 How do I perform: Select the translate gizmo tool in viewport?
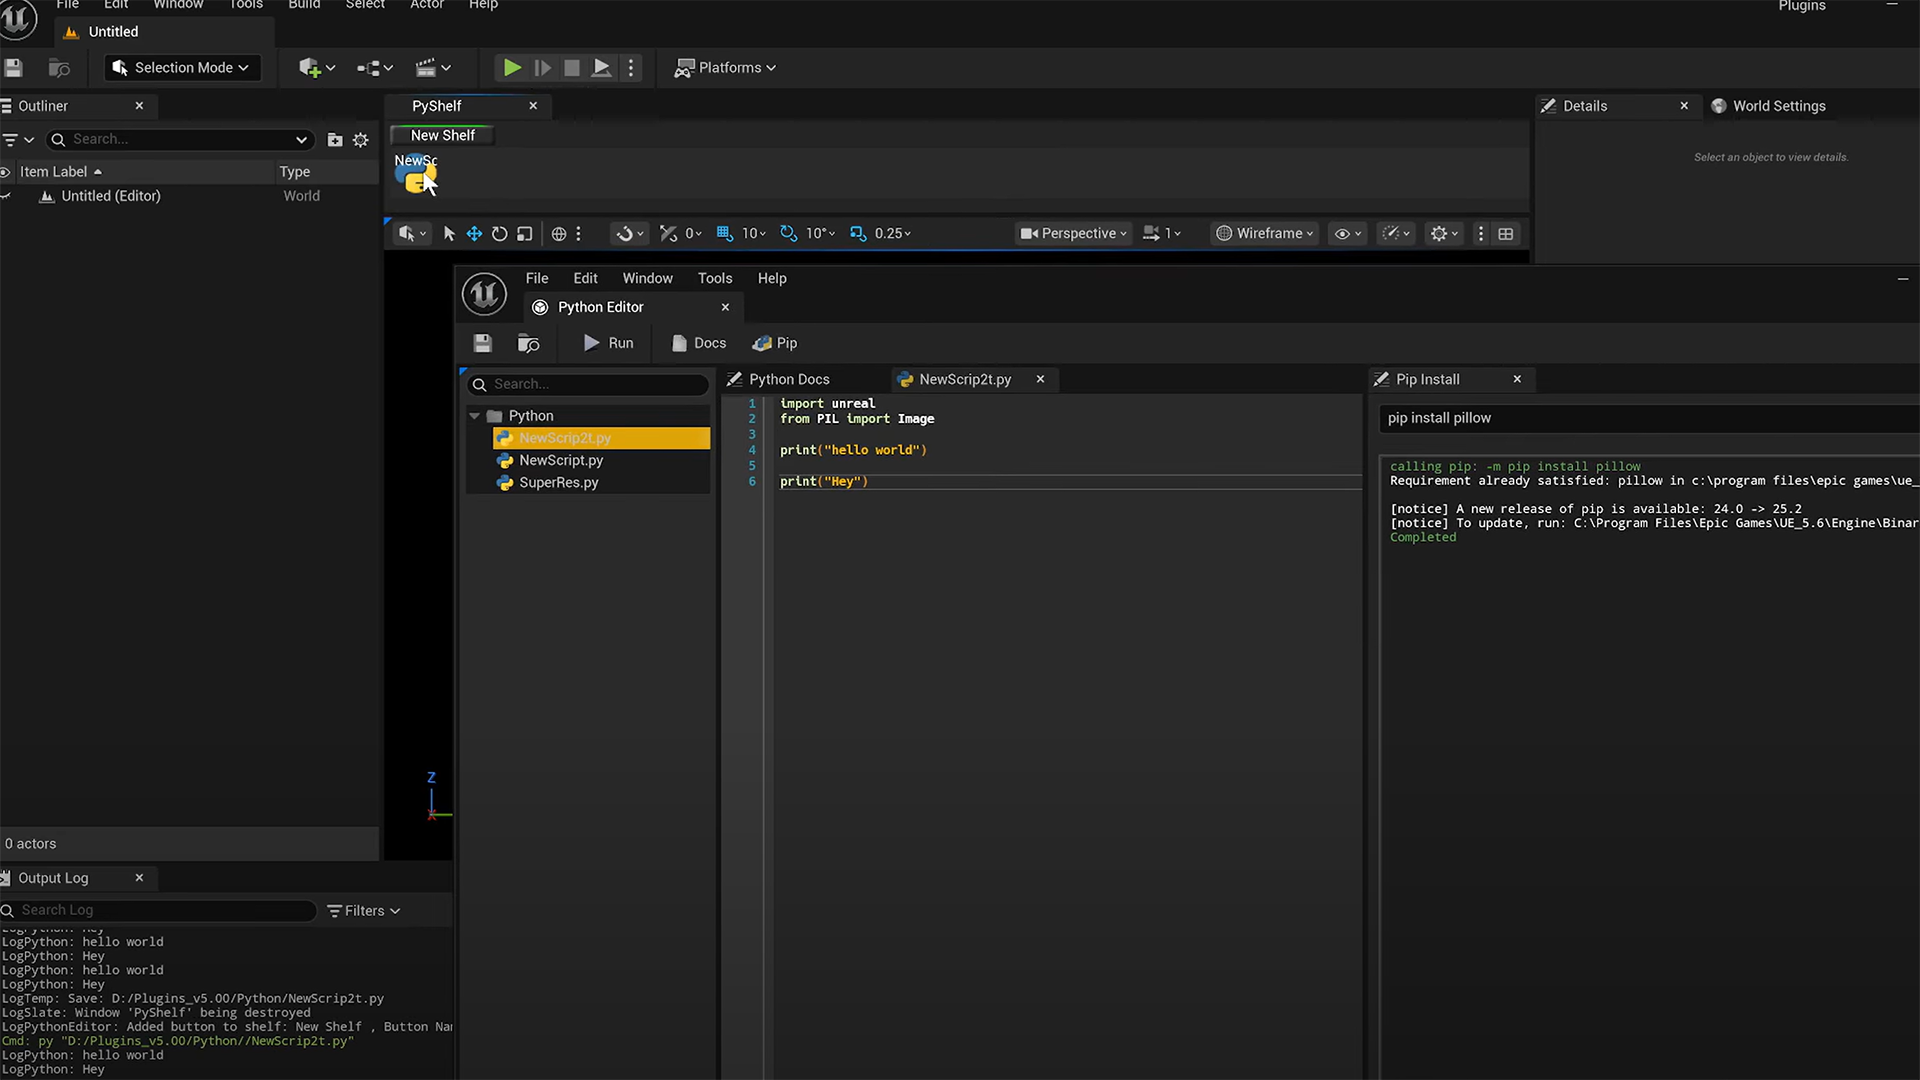click(474, 233)
